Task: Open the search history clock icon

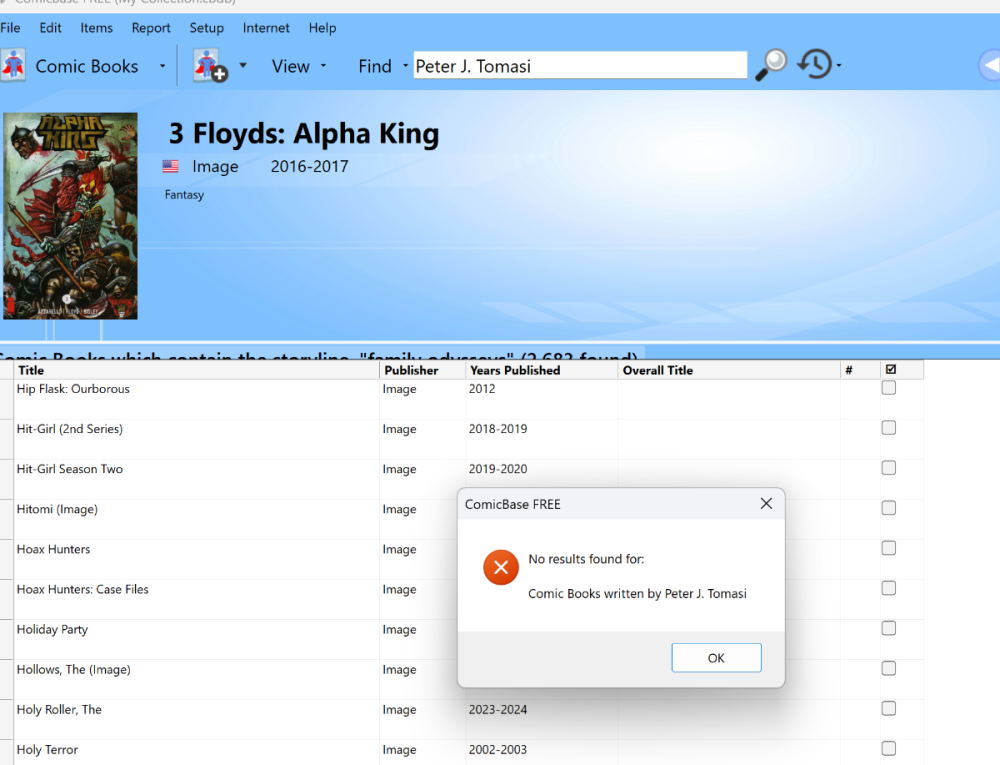Action: tap(814, 66)
